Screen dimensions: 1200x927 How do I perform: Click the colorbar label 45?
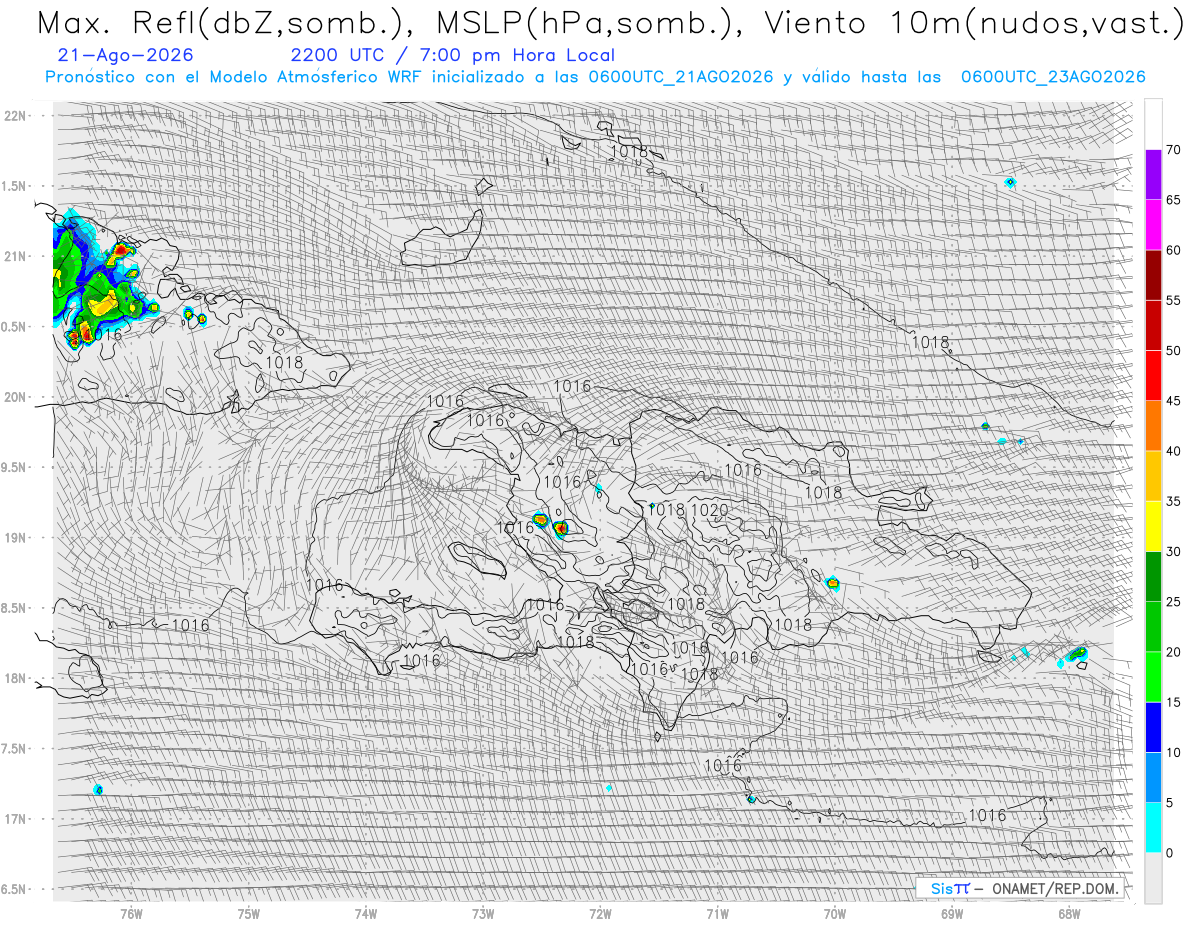[x=1173, y=401]
